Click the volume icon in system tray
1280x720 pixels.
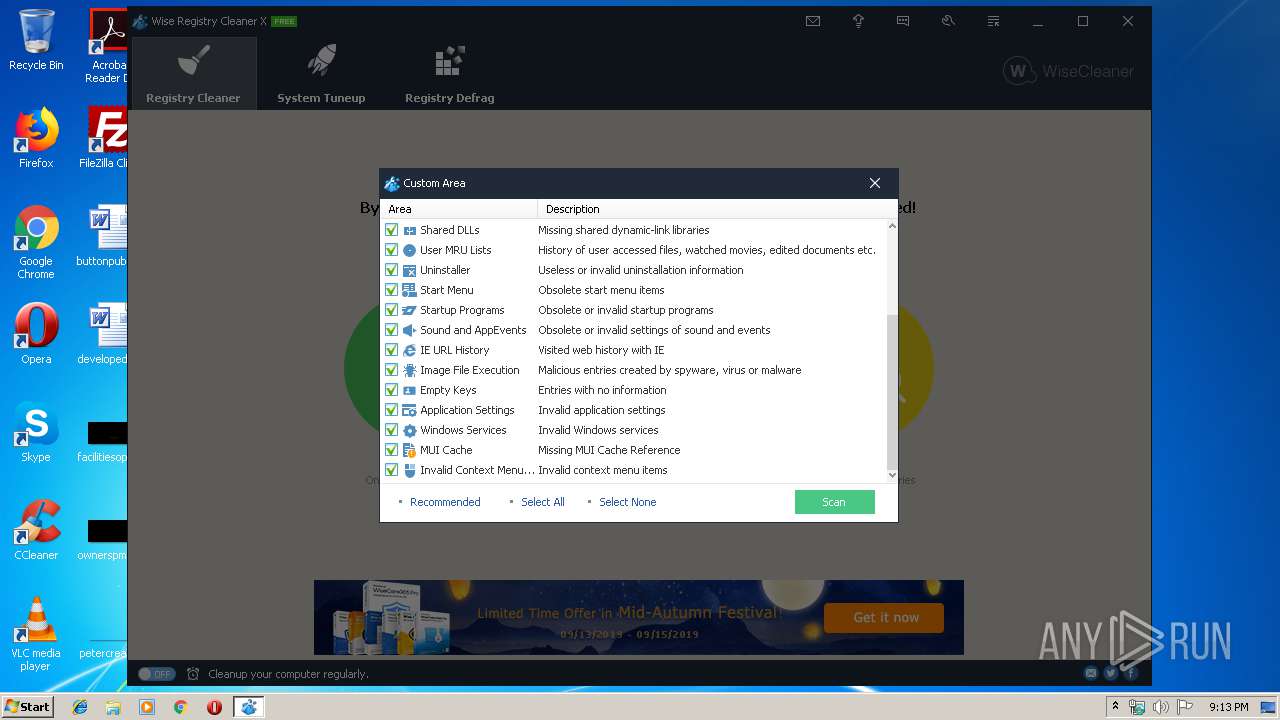[1160, 707]
